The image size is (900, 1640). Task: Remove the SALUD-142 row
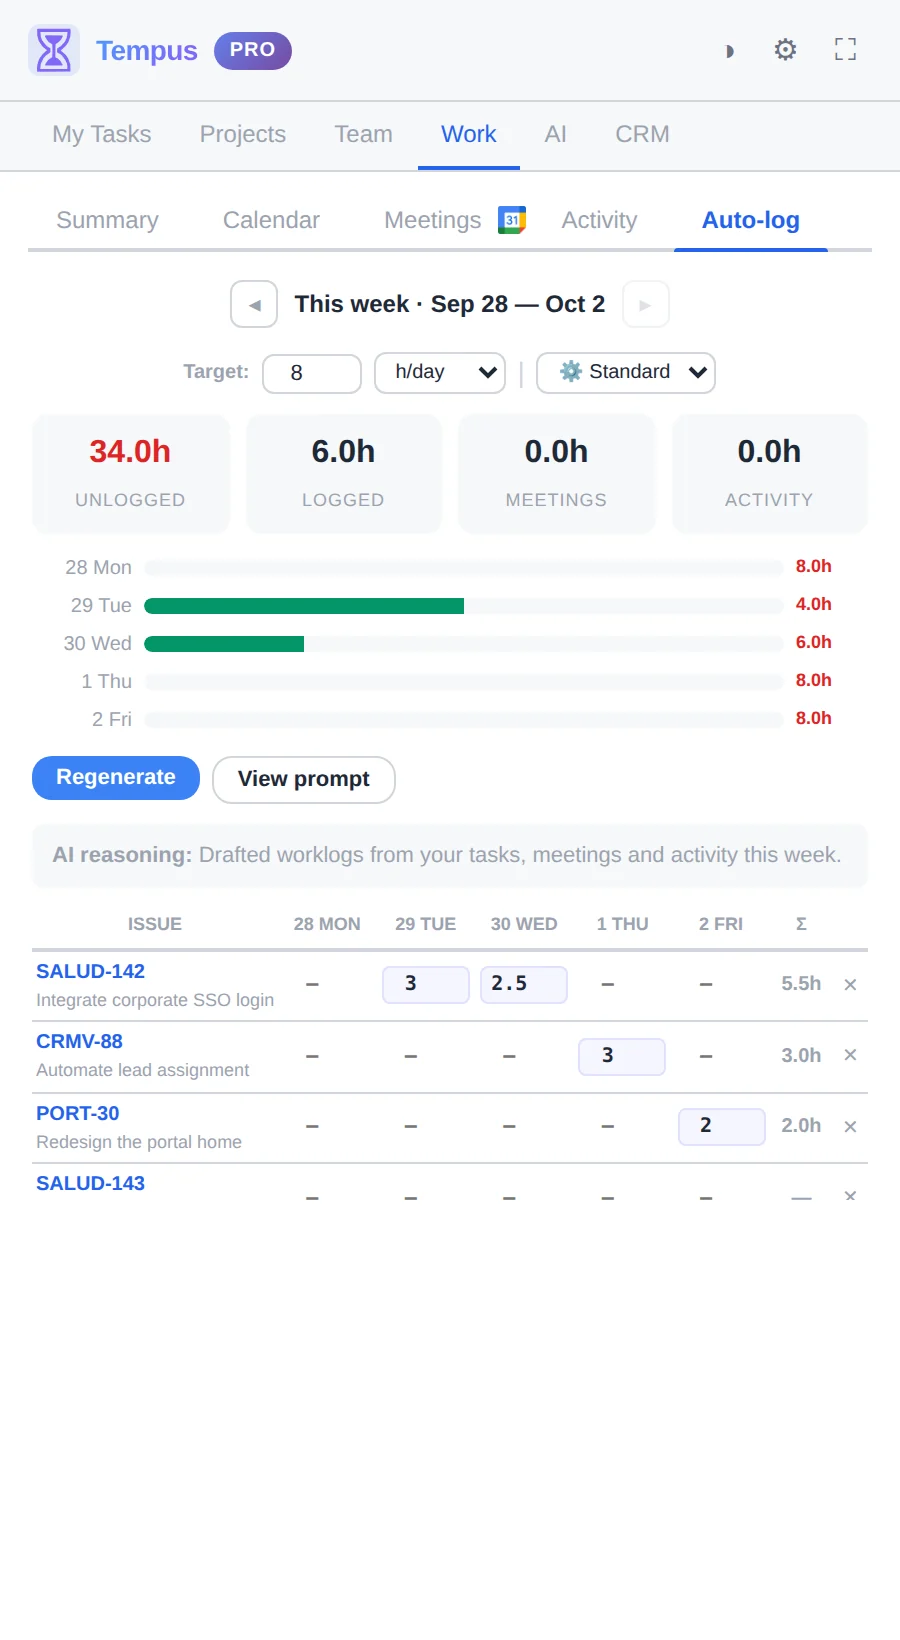(x=850, y=985)
